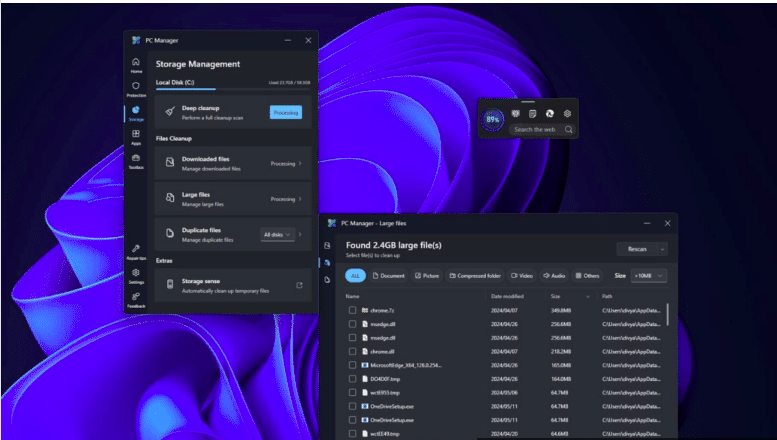Open Edge browser icon in the floating toolbar
Image resolution: width=777 pixels, height=440 pixels.
pyautogui.click(x=550, y=114)
